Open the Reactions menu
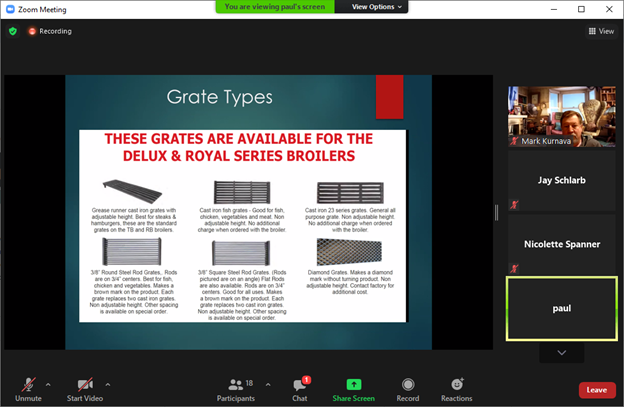 pos(456,389)
